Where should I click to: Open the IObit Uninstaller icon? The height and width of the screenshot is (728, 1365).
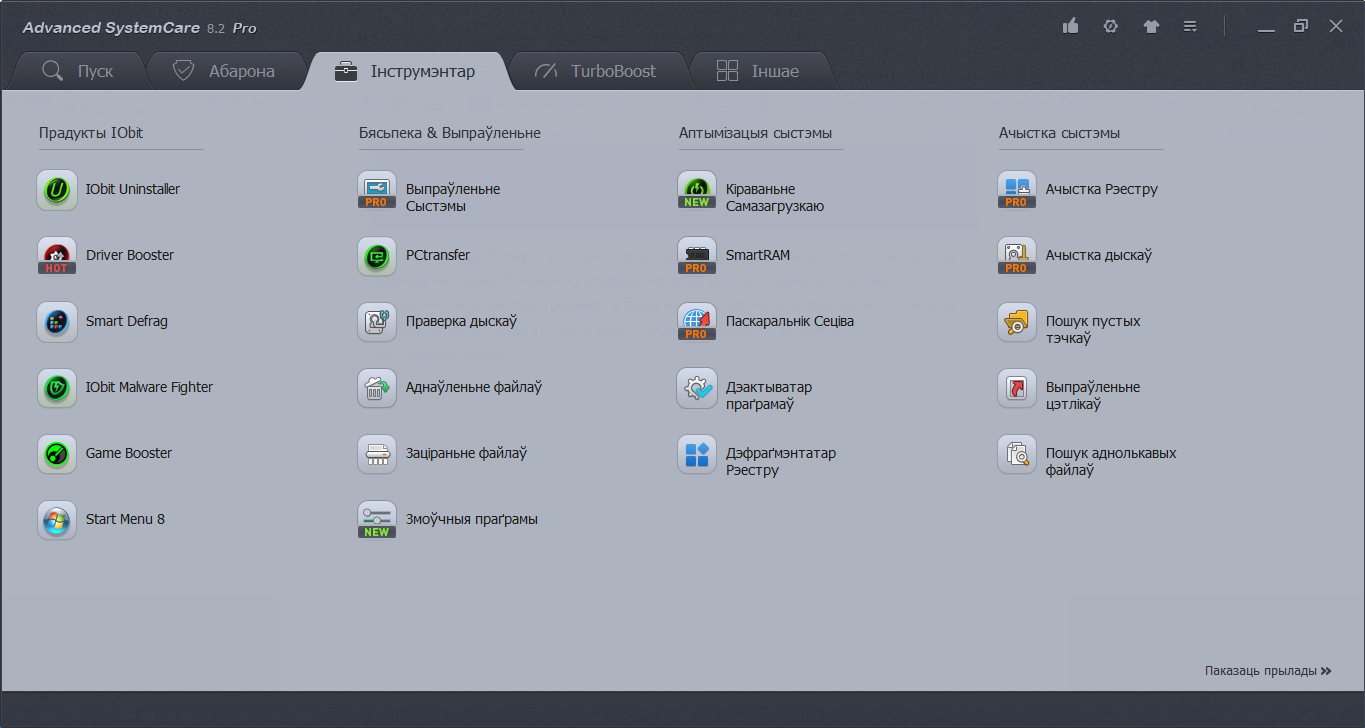57,190
